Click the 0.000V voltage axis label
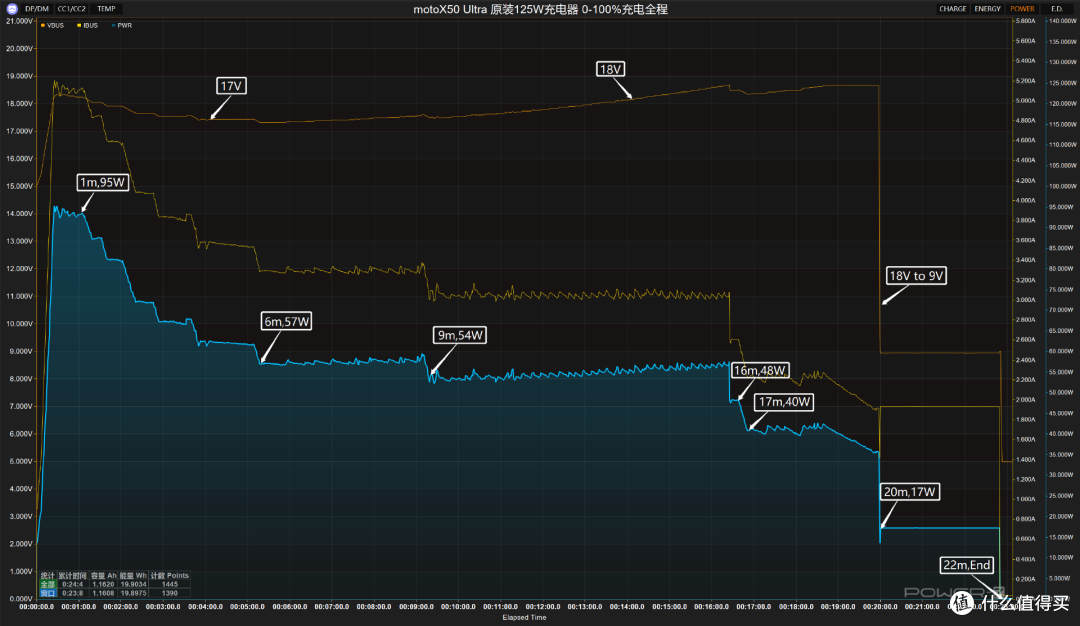1080x626 pixels. pyautogui.click(x=19, y=598)
